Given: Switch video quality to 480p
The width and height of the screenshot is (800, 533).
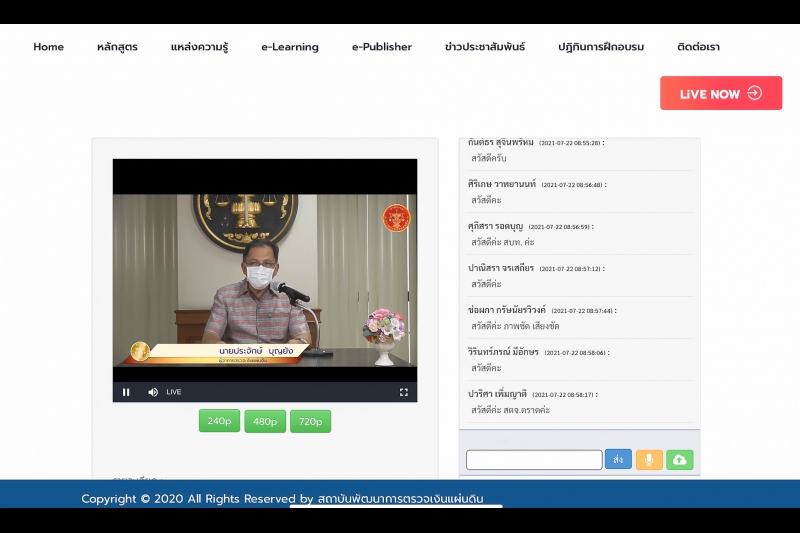Looking at the screenshot, I should 265,422.
